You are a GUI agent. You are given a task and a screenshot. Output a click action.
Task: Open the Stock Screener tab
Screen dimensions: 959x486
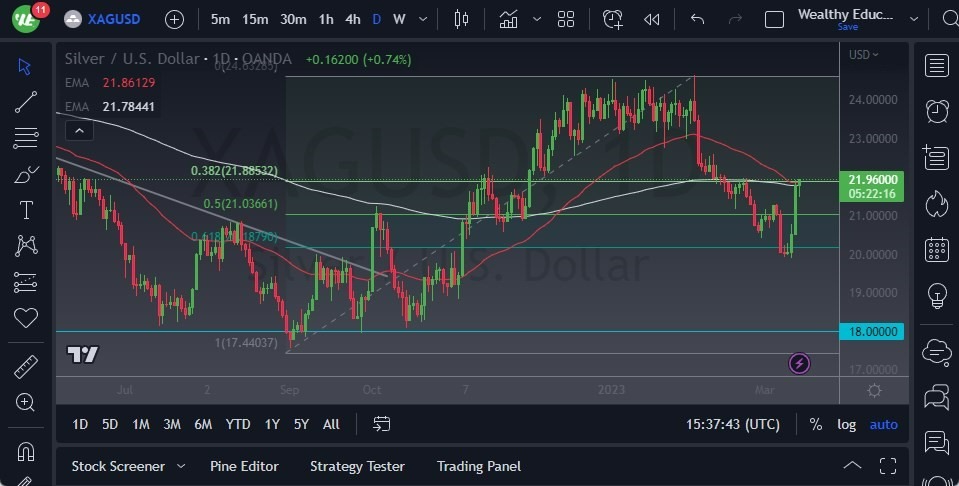[118, 466]
